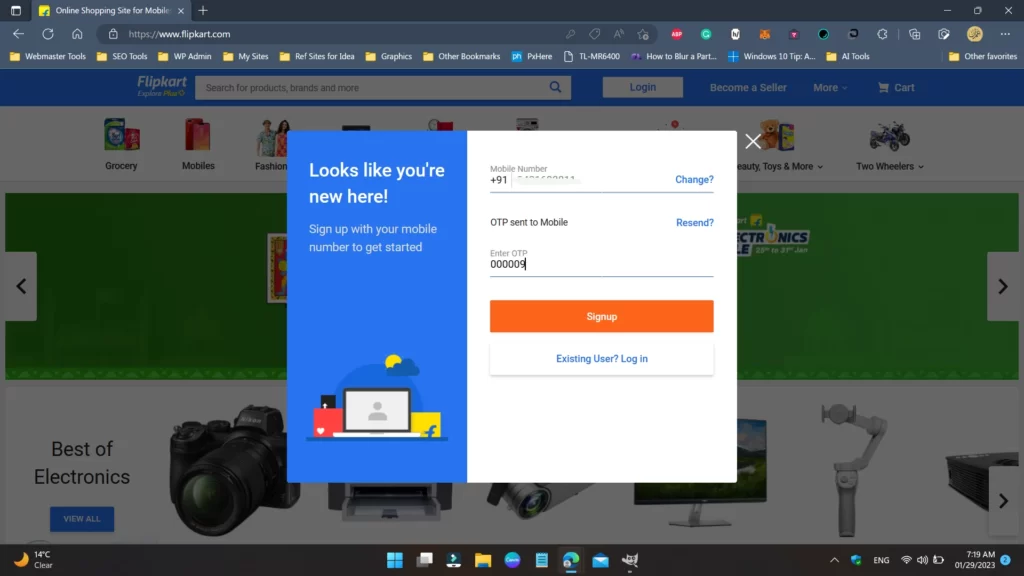Close the Online Shopping Site tab
The height and width of the screenshot is (576, 1024).
[181, 10]
